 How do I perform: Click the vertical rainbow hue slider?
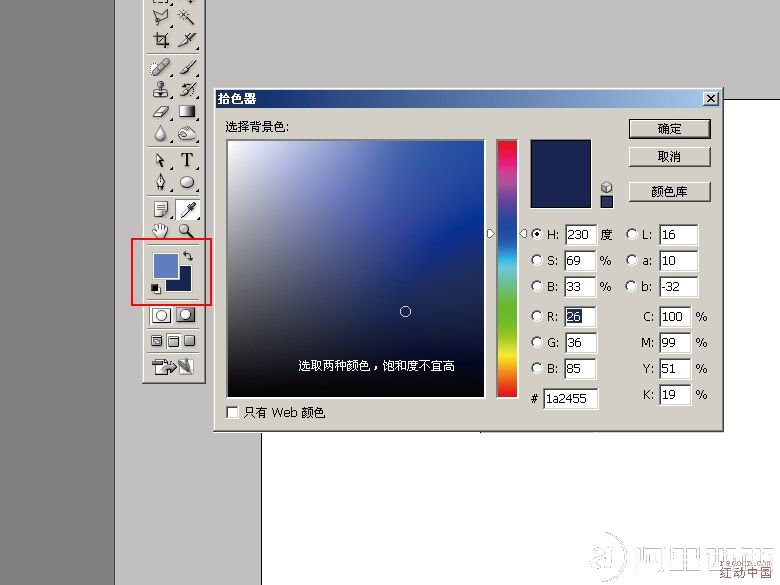pyautogui.click(x=507, y=268)
